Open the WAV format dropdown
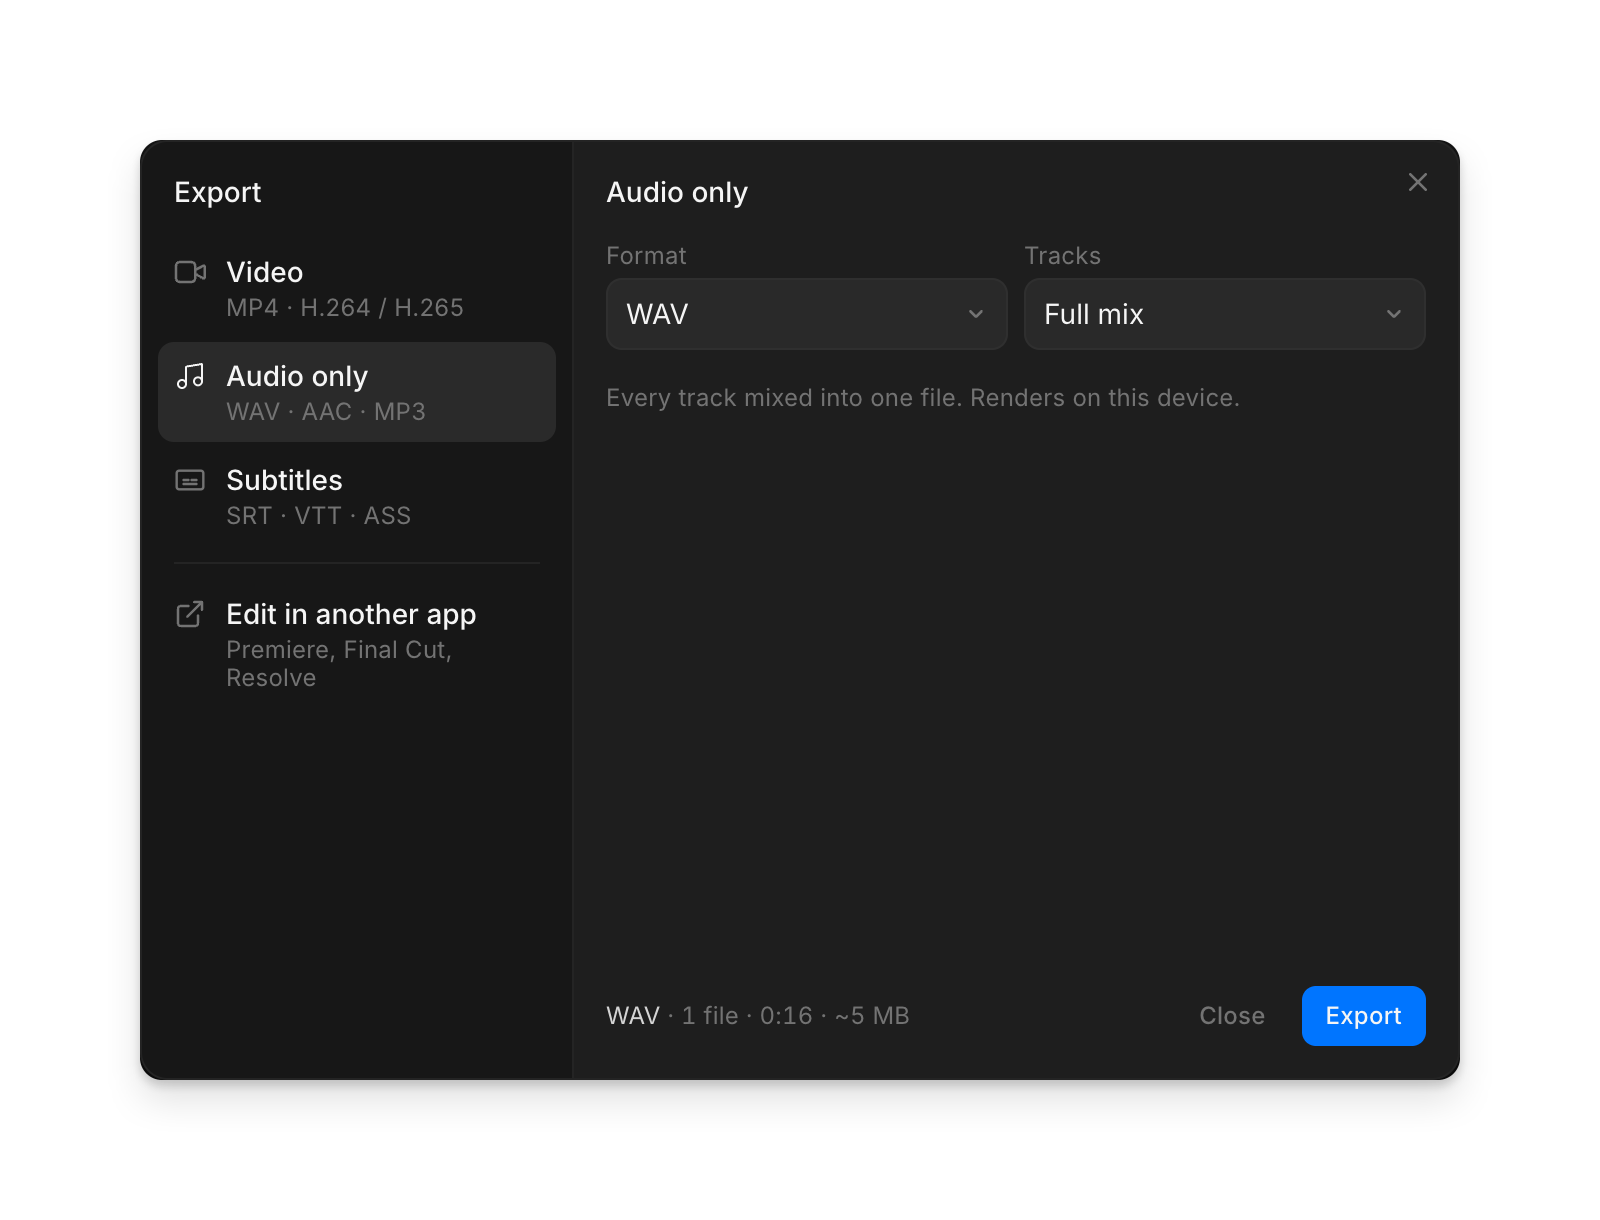This screenshot has height=1220, width=1600. (x=806, y=314)
